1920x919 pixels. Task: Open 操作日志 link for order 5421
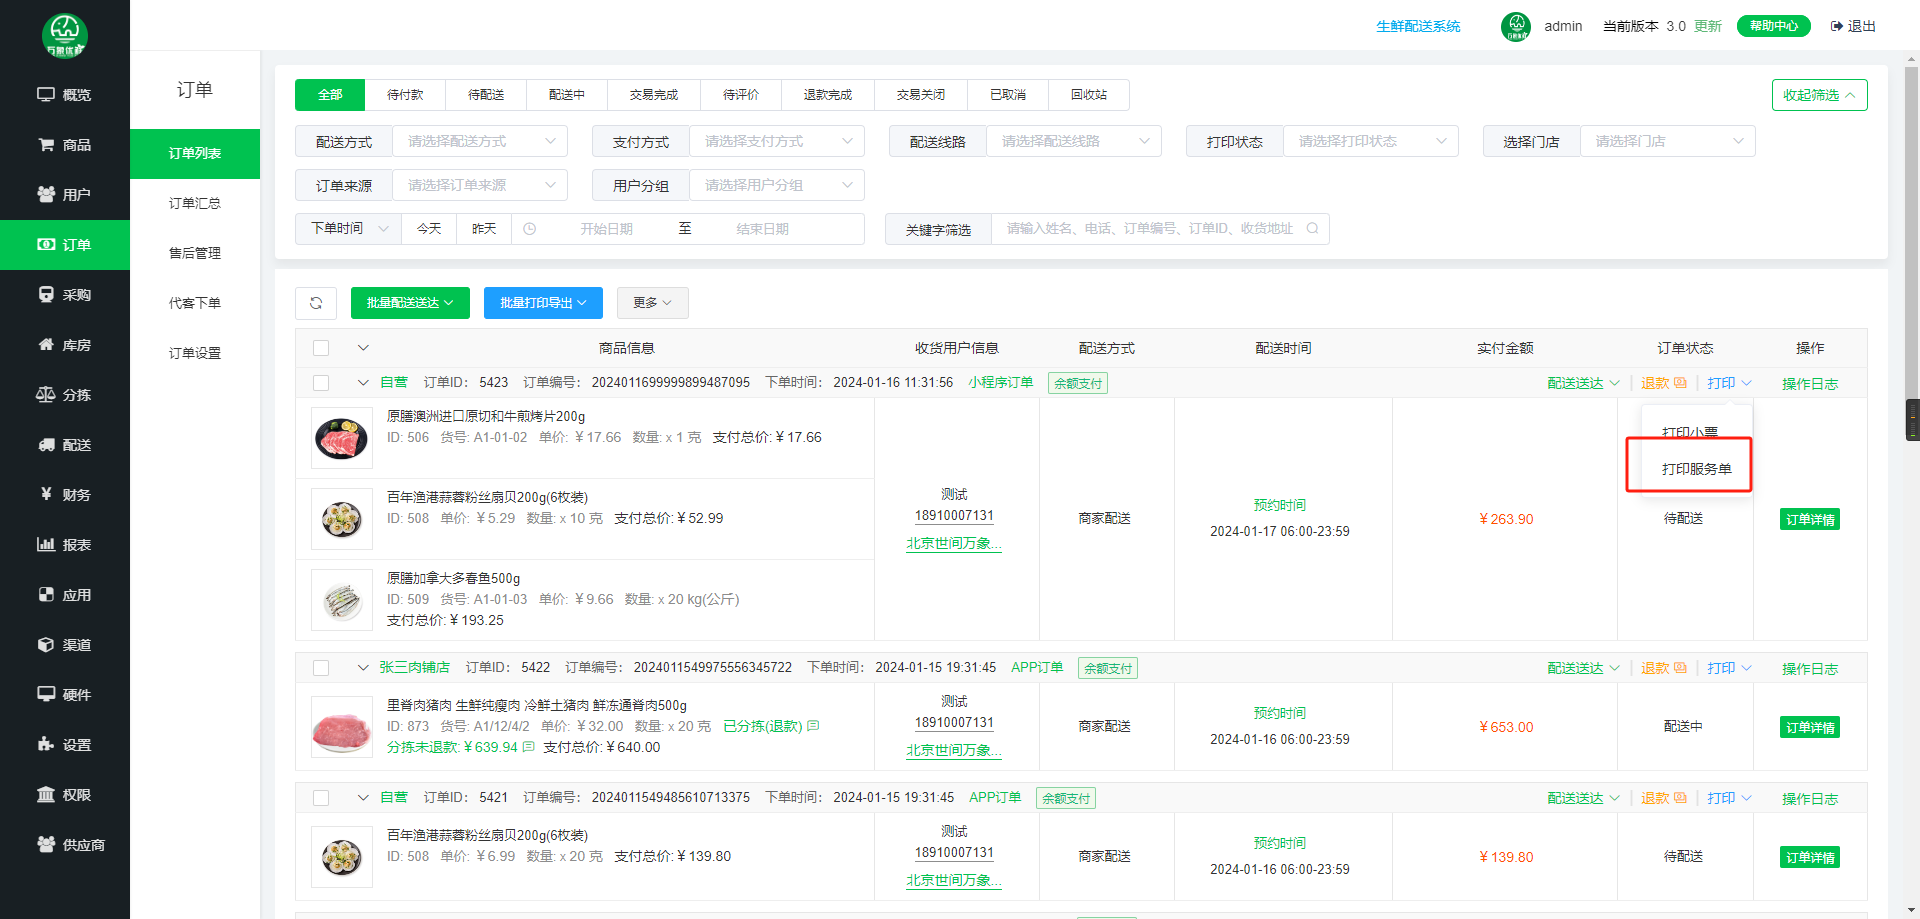pyautogui.click(x=1809, y=798)
